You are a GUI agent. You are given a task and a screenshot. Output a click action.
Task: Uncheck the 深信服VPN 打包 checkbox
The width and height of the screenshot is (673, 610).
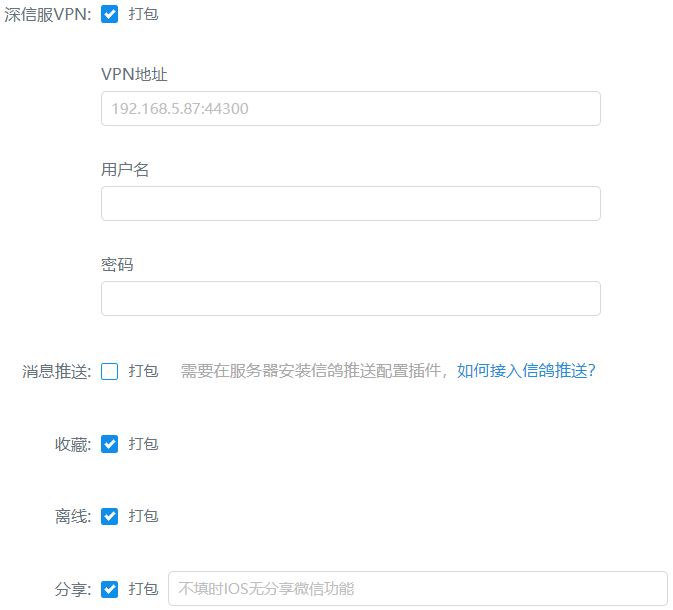(110, 14)
